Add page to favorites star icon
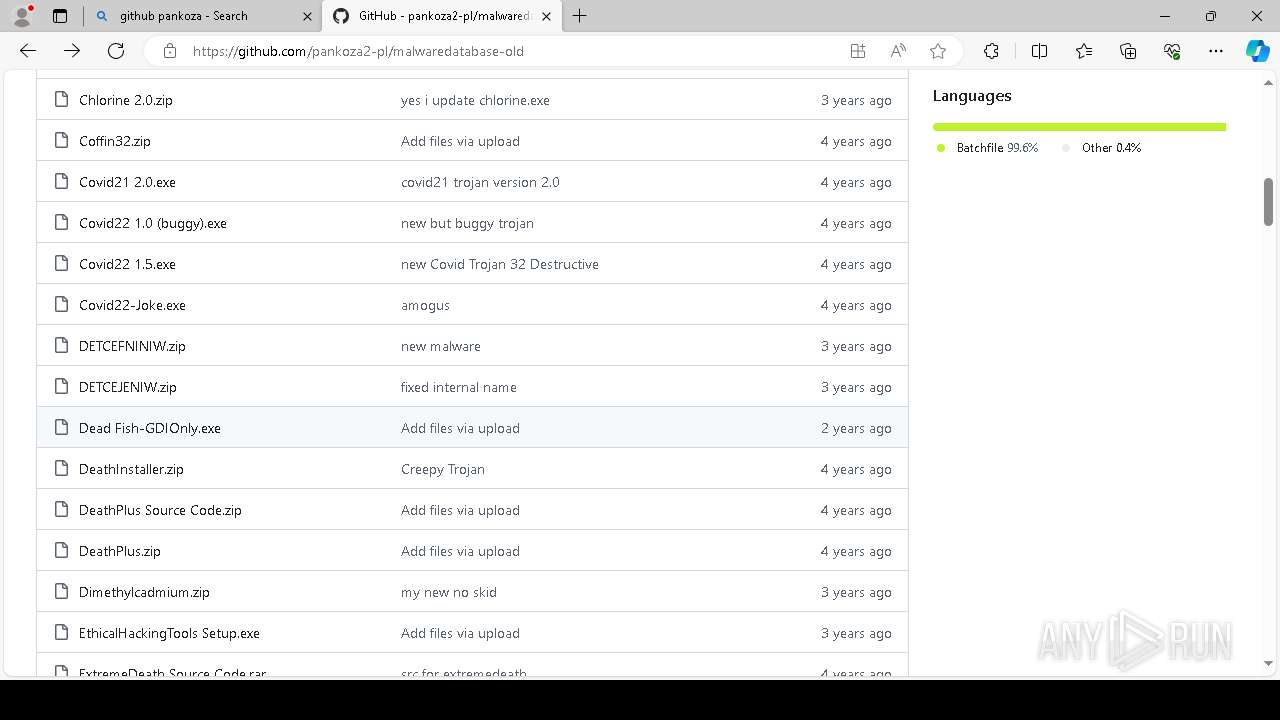This screenshot has width=1280, height=720. (938, 51)
